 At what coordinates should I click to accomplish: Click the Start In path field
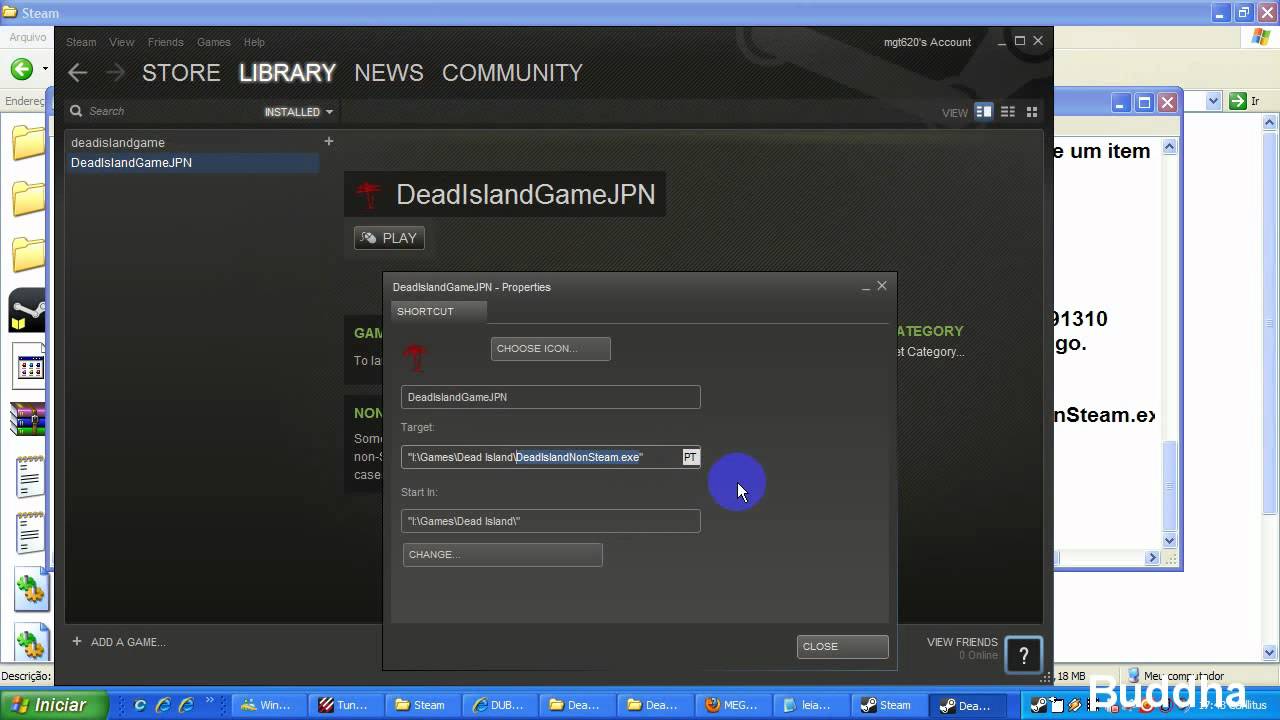[x=550, y=521]
